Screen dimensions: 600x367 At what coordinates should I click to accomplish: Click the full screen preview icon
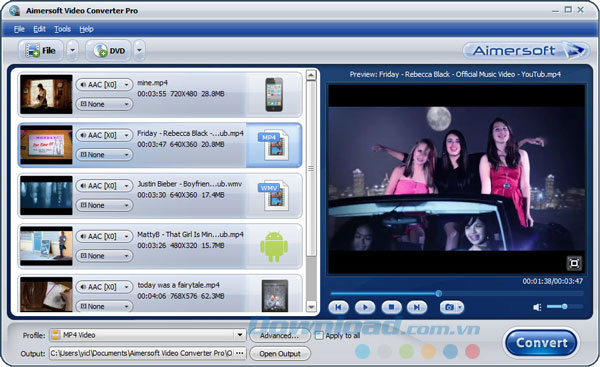(574, 263)
